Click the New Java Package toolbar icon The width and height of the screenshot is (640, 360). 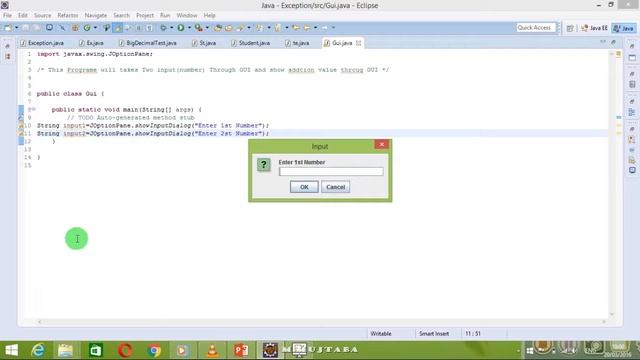(75, 28)
